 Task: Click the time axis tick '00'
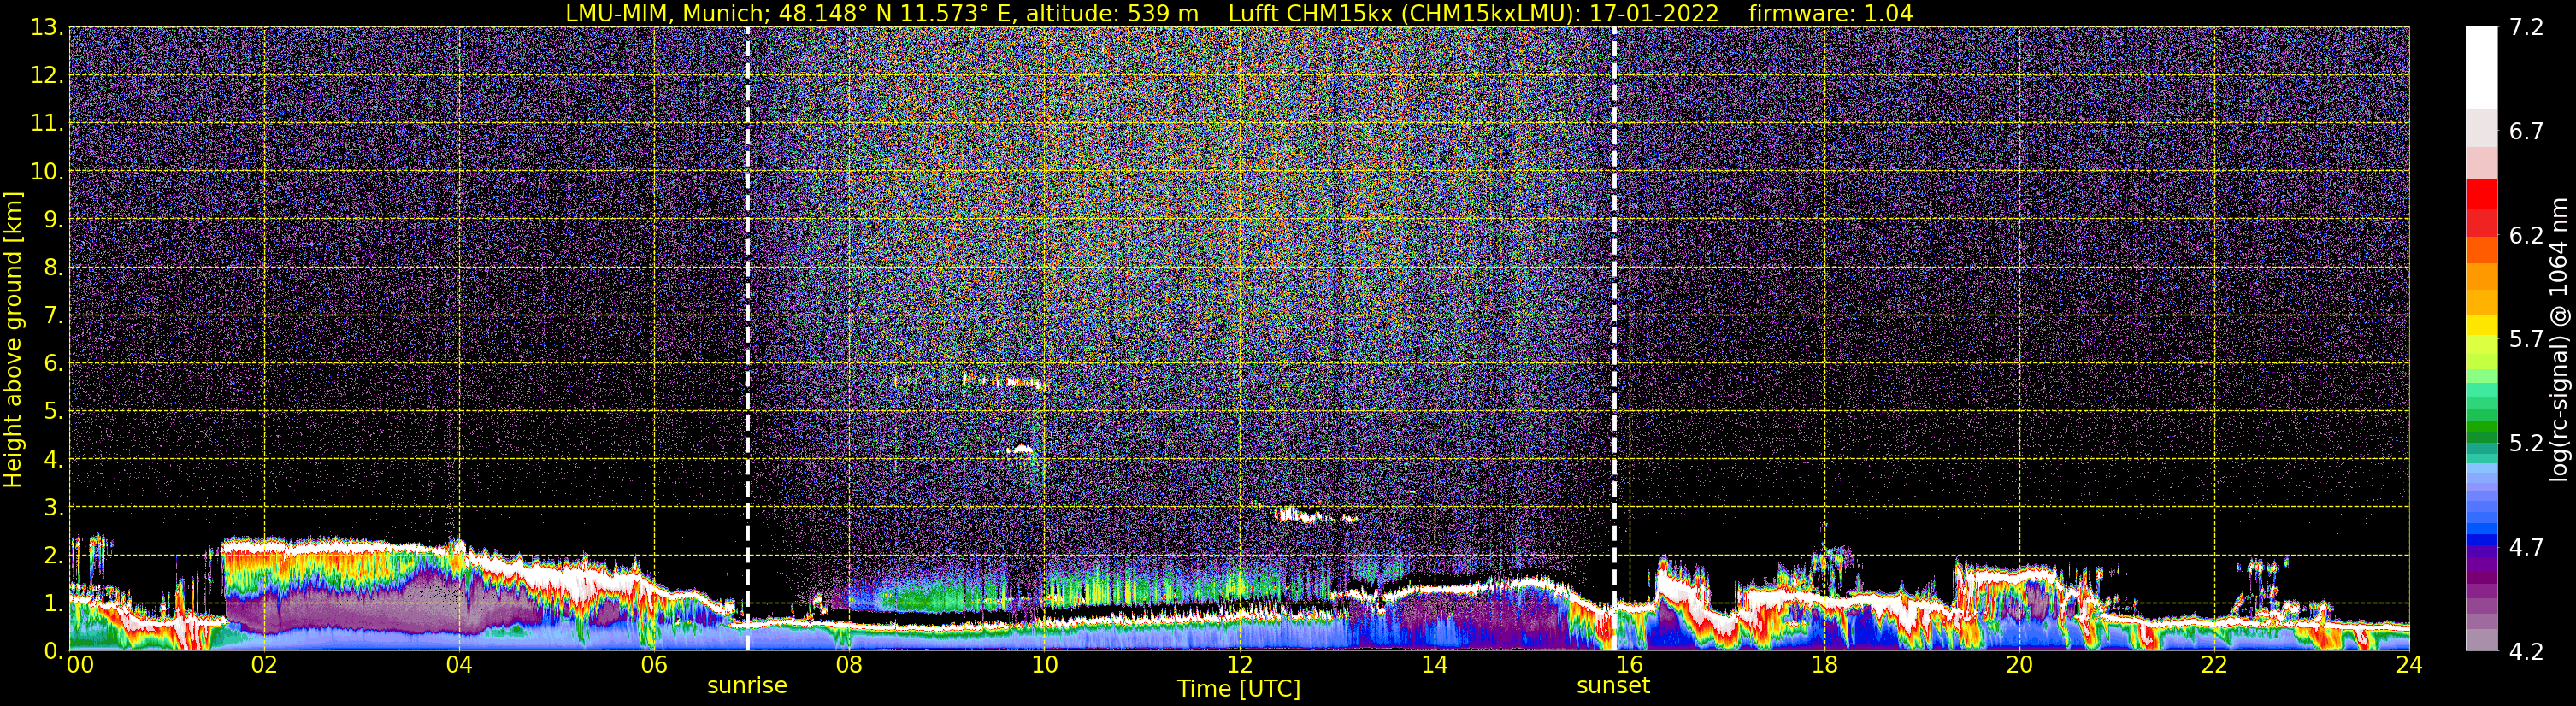80,665
